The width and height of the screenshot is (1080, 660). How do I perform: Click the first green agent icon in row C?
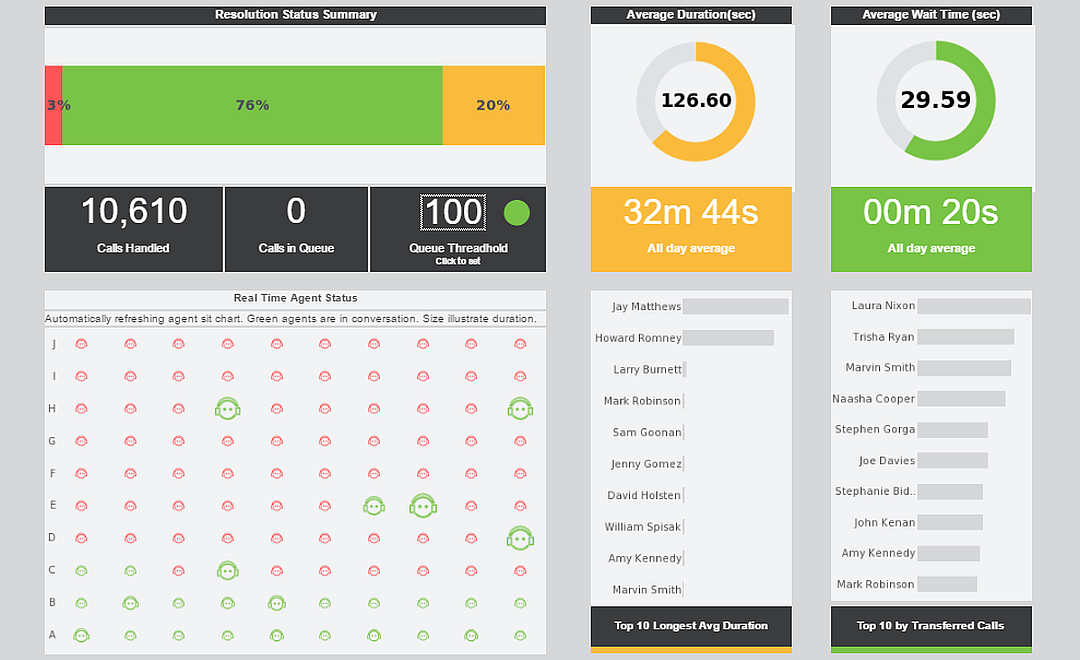tap(81, 570)
